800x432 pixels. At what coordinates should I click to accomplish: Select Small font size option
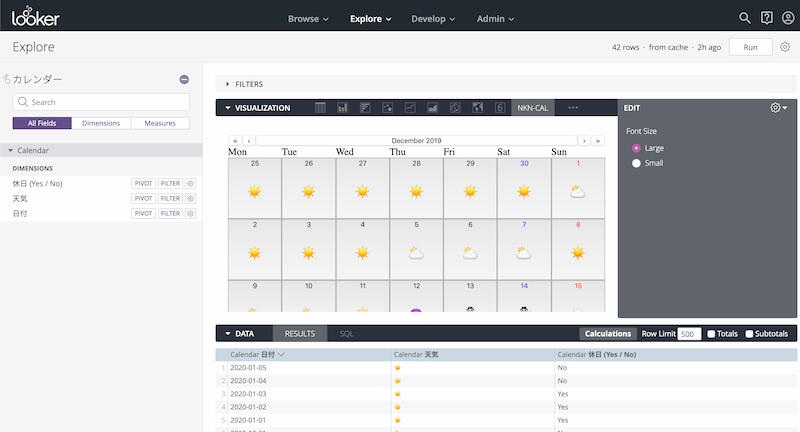636,163
